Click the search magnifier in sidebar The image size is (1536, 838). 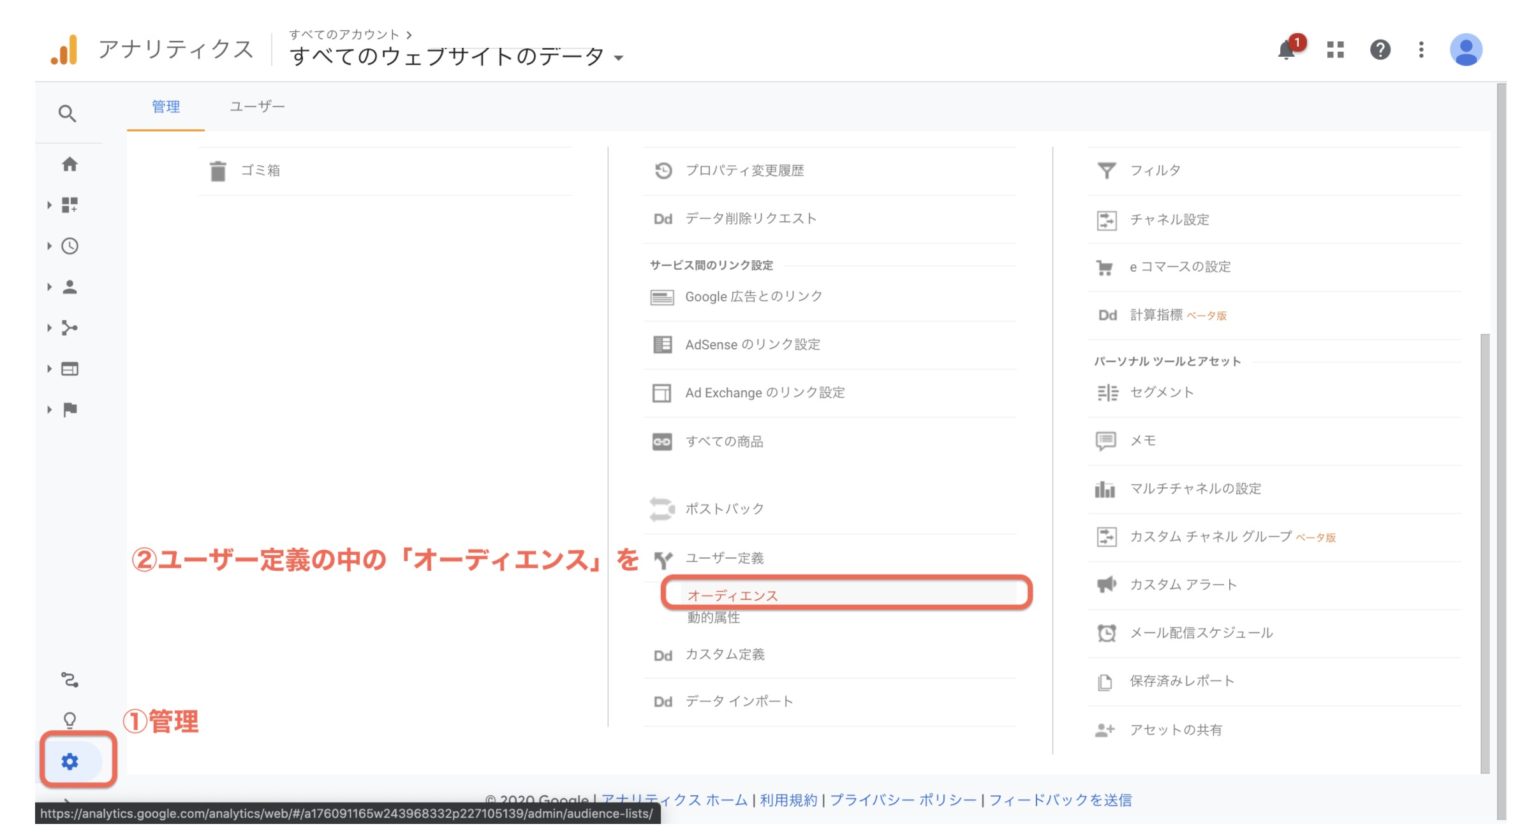coord(67,114)
